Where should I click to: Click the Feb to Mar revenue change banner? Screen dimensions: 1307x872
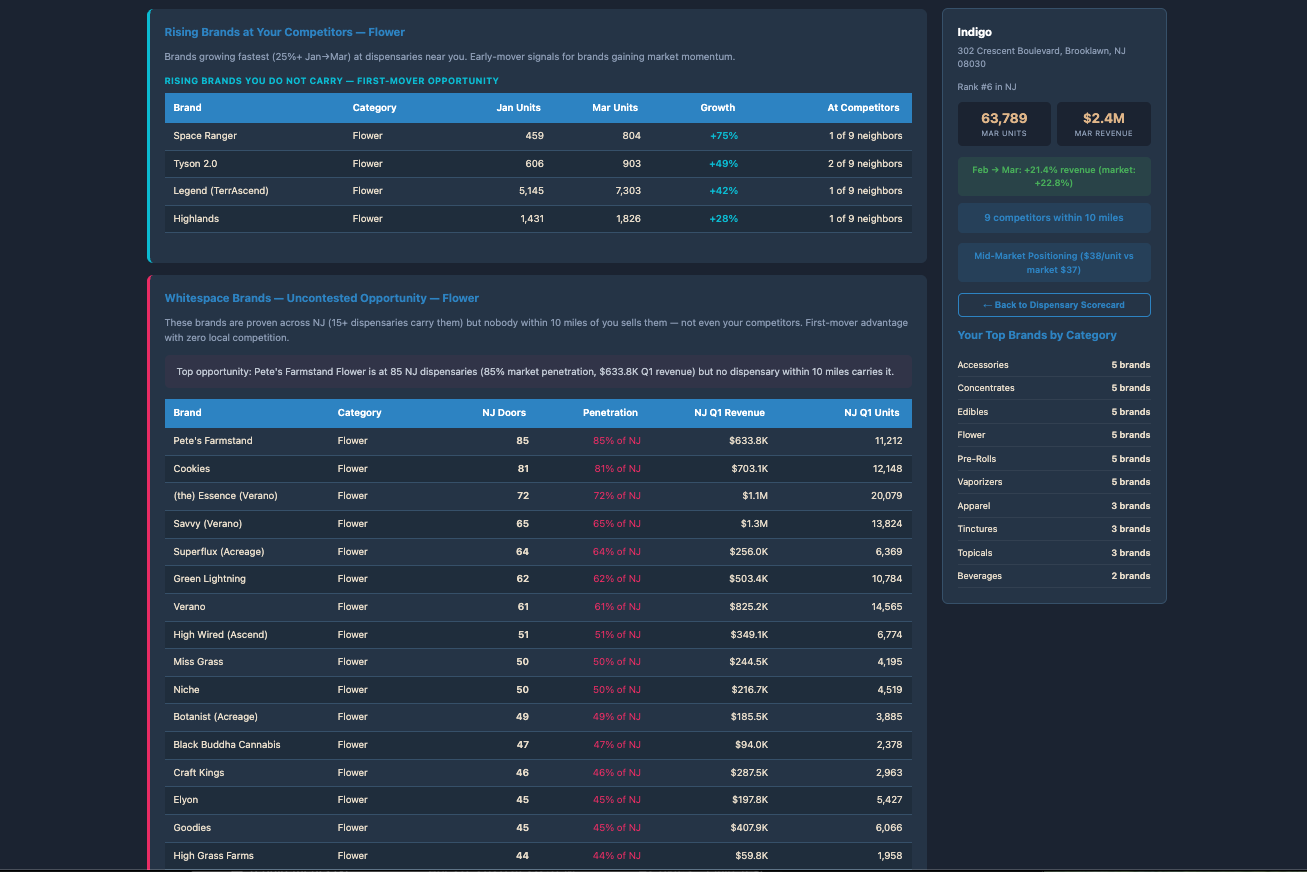(x=1054, y=176)
